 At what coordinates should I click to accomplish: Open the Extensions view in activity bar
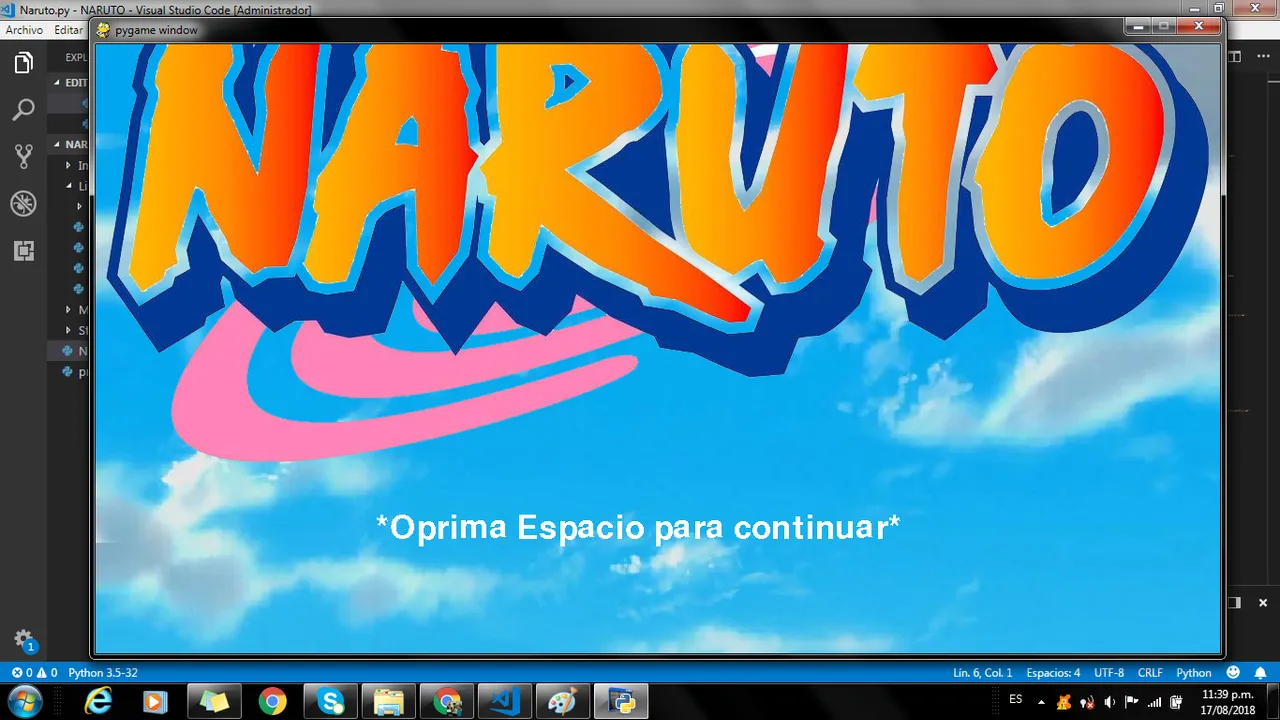[x=23, y=250]
